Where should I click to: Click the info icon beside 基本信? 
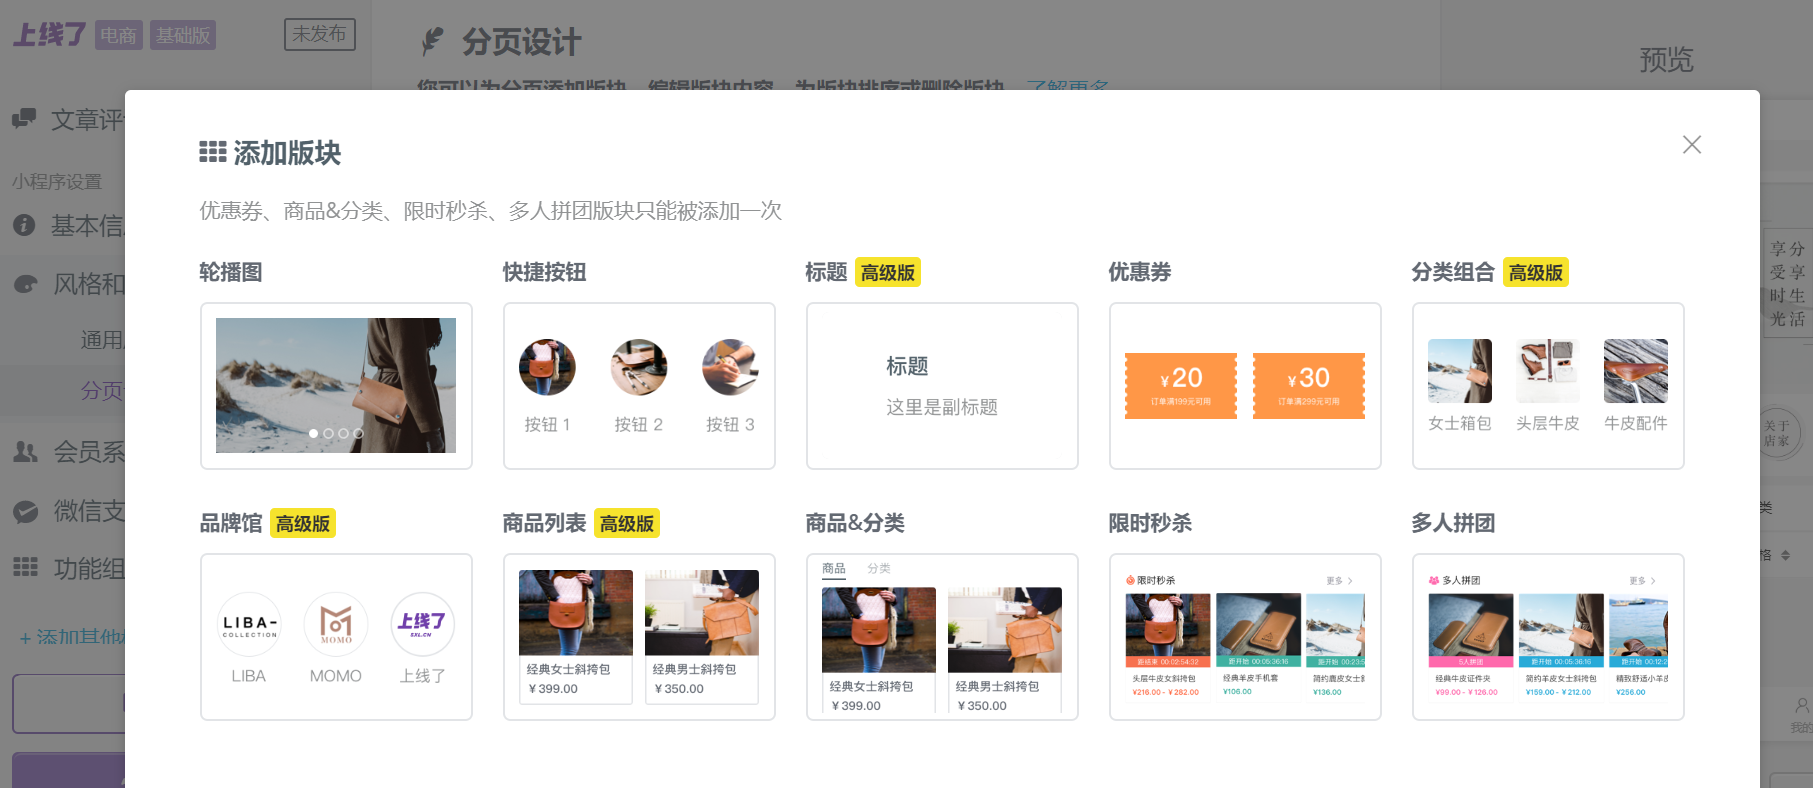click(24, 225)
